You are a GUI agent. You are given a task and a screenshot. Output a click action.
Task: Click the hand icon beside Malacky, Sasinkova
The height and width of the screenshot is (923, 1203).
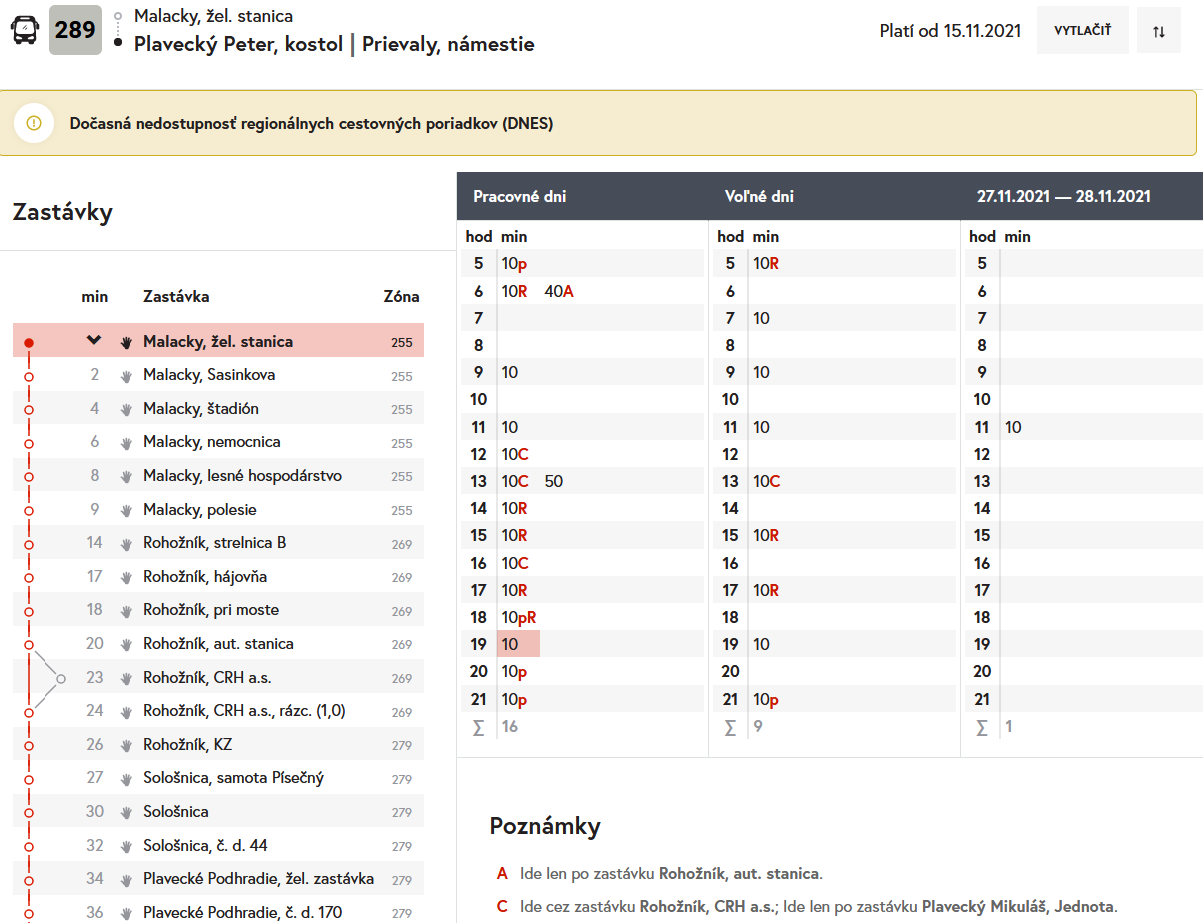(x=126, y=376)
